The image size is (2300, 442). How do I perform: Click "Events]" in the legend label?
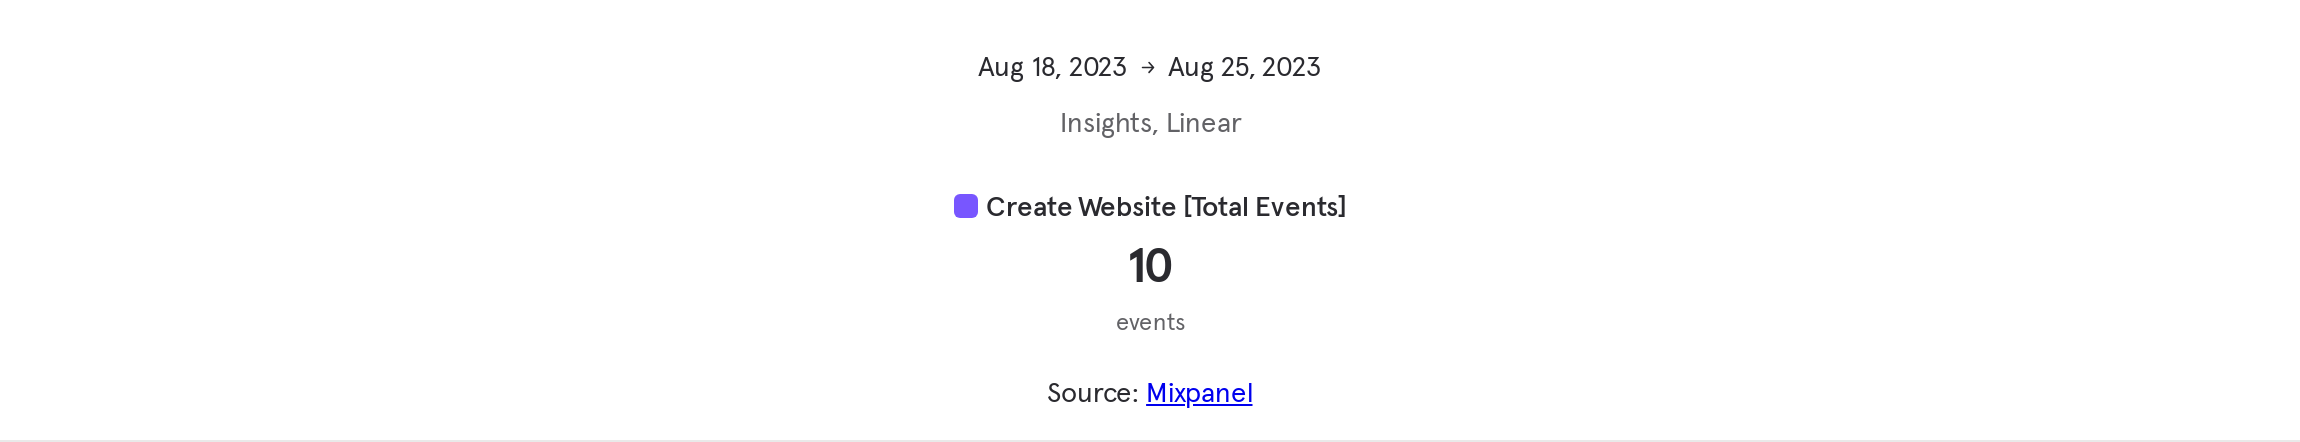click(x=1301, y=207)
